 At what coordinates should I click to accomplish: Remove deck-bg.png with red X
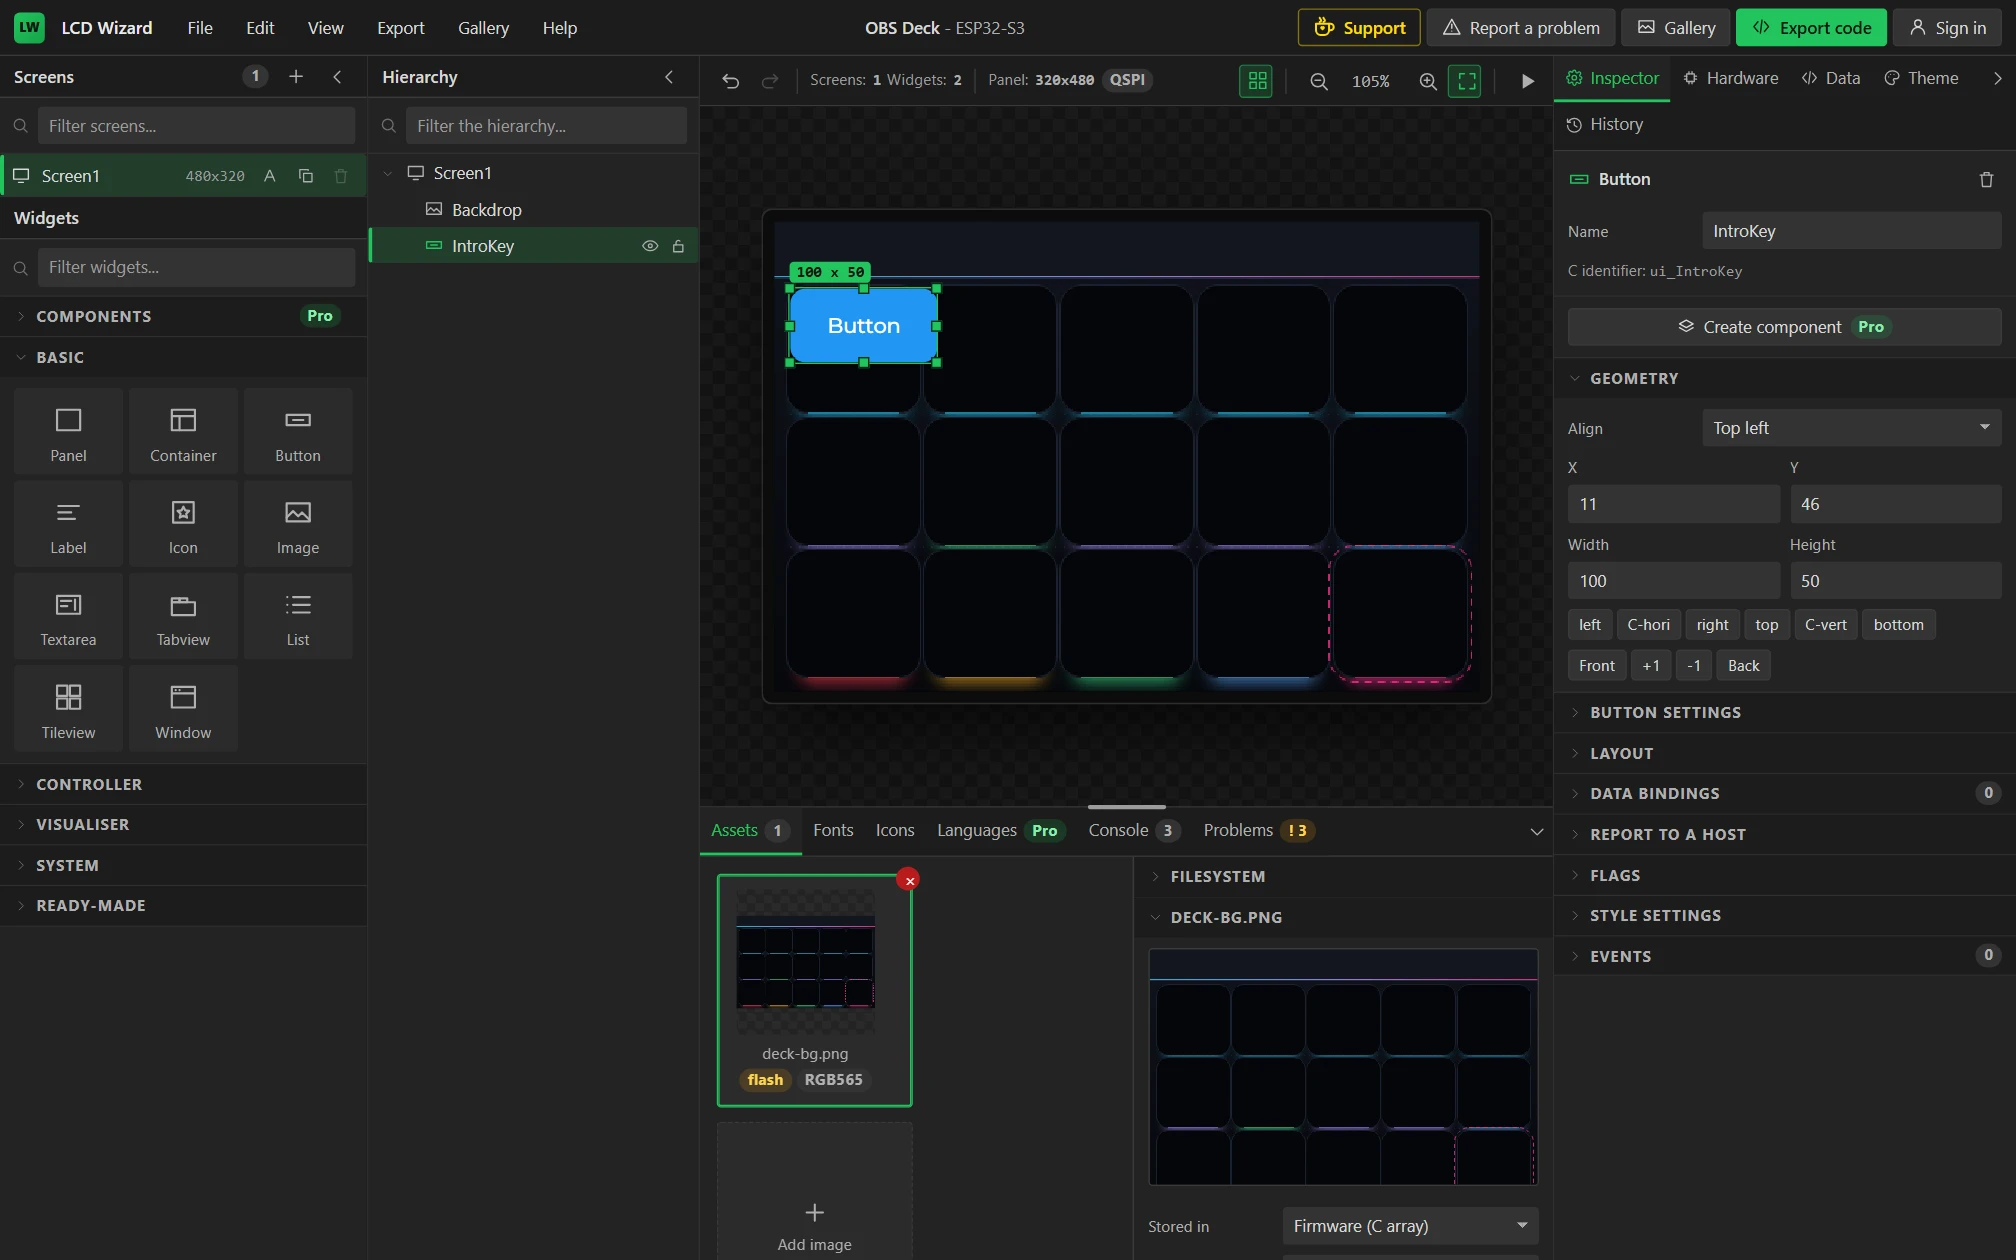pyautogui.click(x=909, y=880)
